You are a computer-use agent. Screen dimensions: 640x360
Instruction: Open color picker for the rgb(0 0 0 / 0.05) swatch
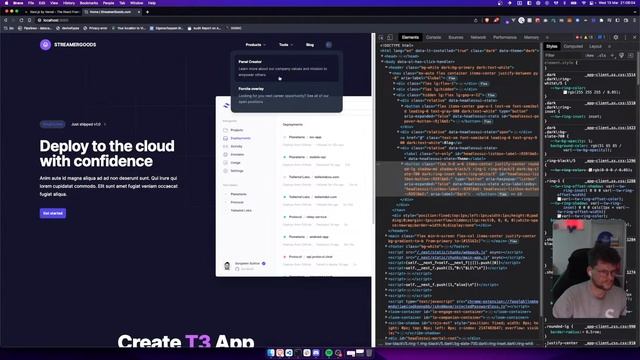[x=590, y=170]
